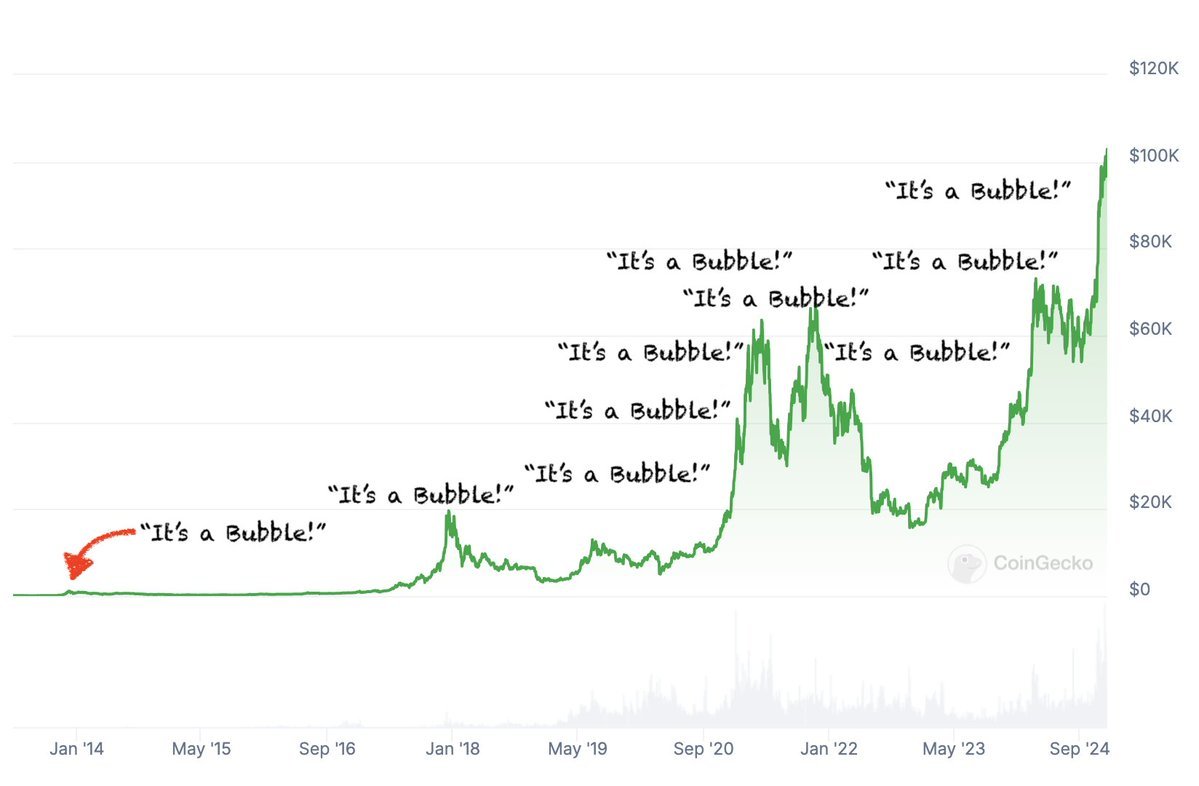Open the CoinGecko watermark text link
Screen dimensions: 1199x786
[1042, 564]
